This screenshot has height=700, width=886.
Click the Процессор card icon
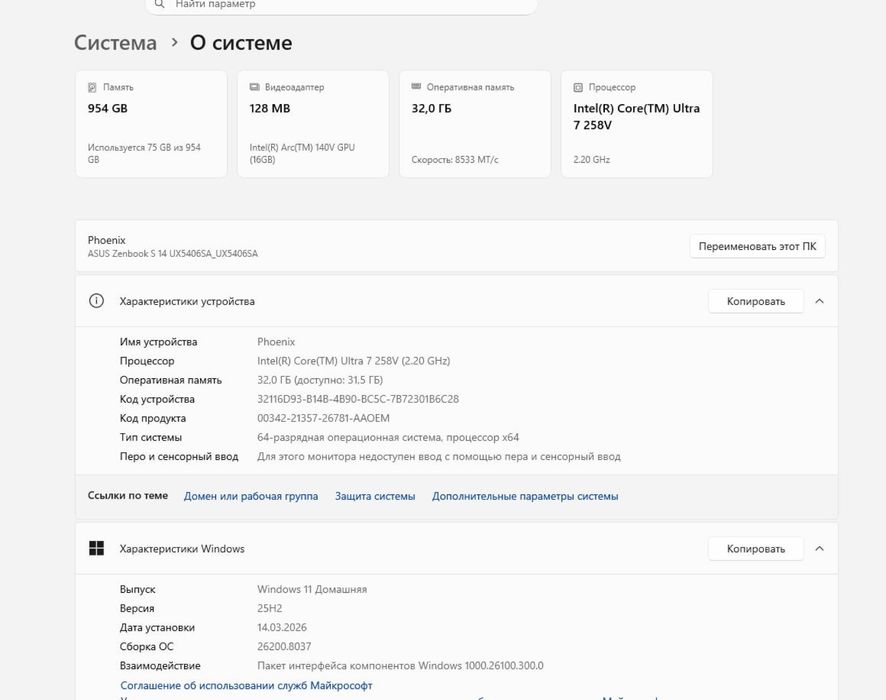[578, 87]
